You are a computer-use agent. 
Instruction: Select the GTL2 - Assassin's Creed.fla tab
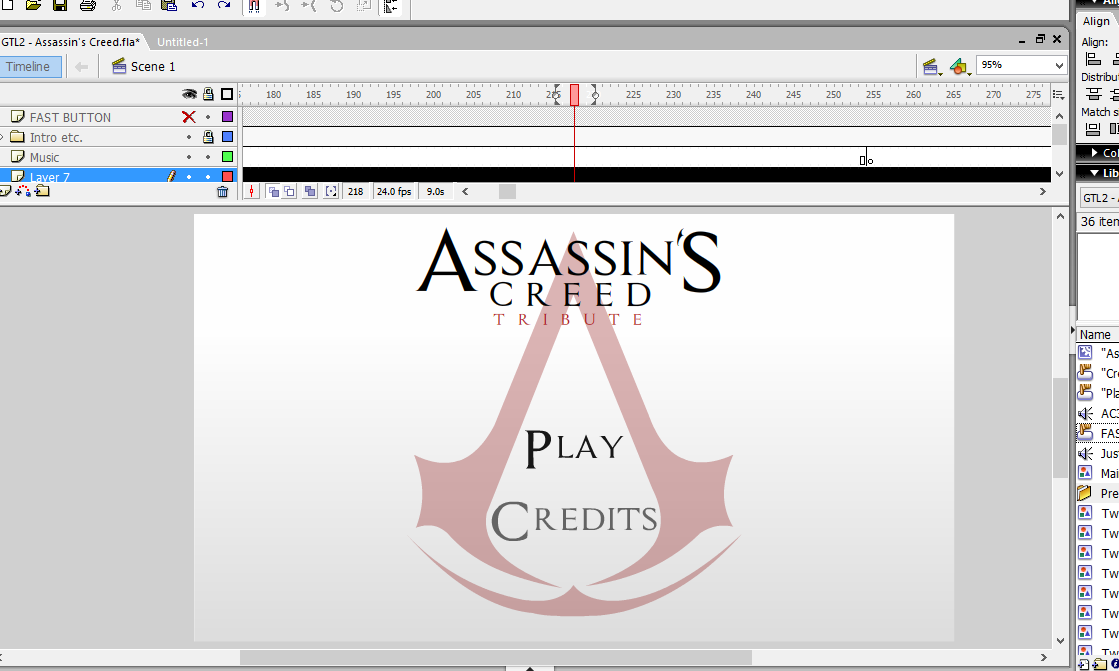click(71, 42)
